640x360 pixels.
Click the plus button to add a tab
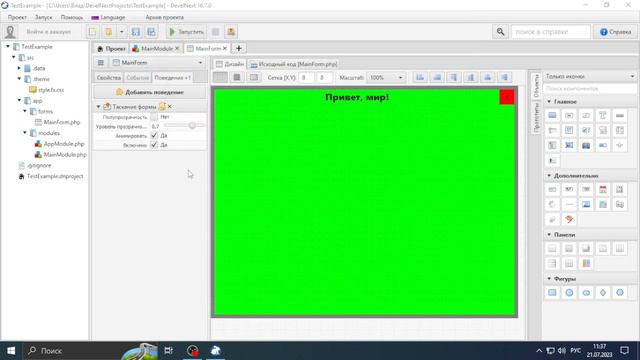239,48
